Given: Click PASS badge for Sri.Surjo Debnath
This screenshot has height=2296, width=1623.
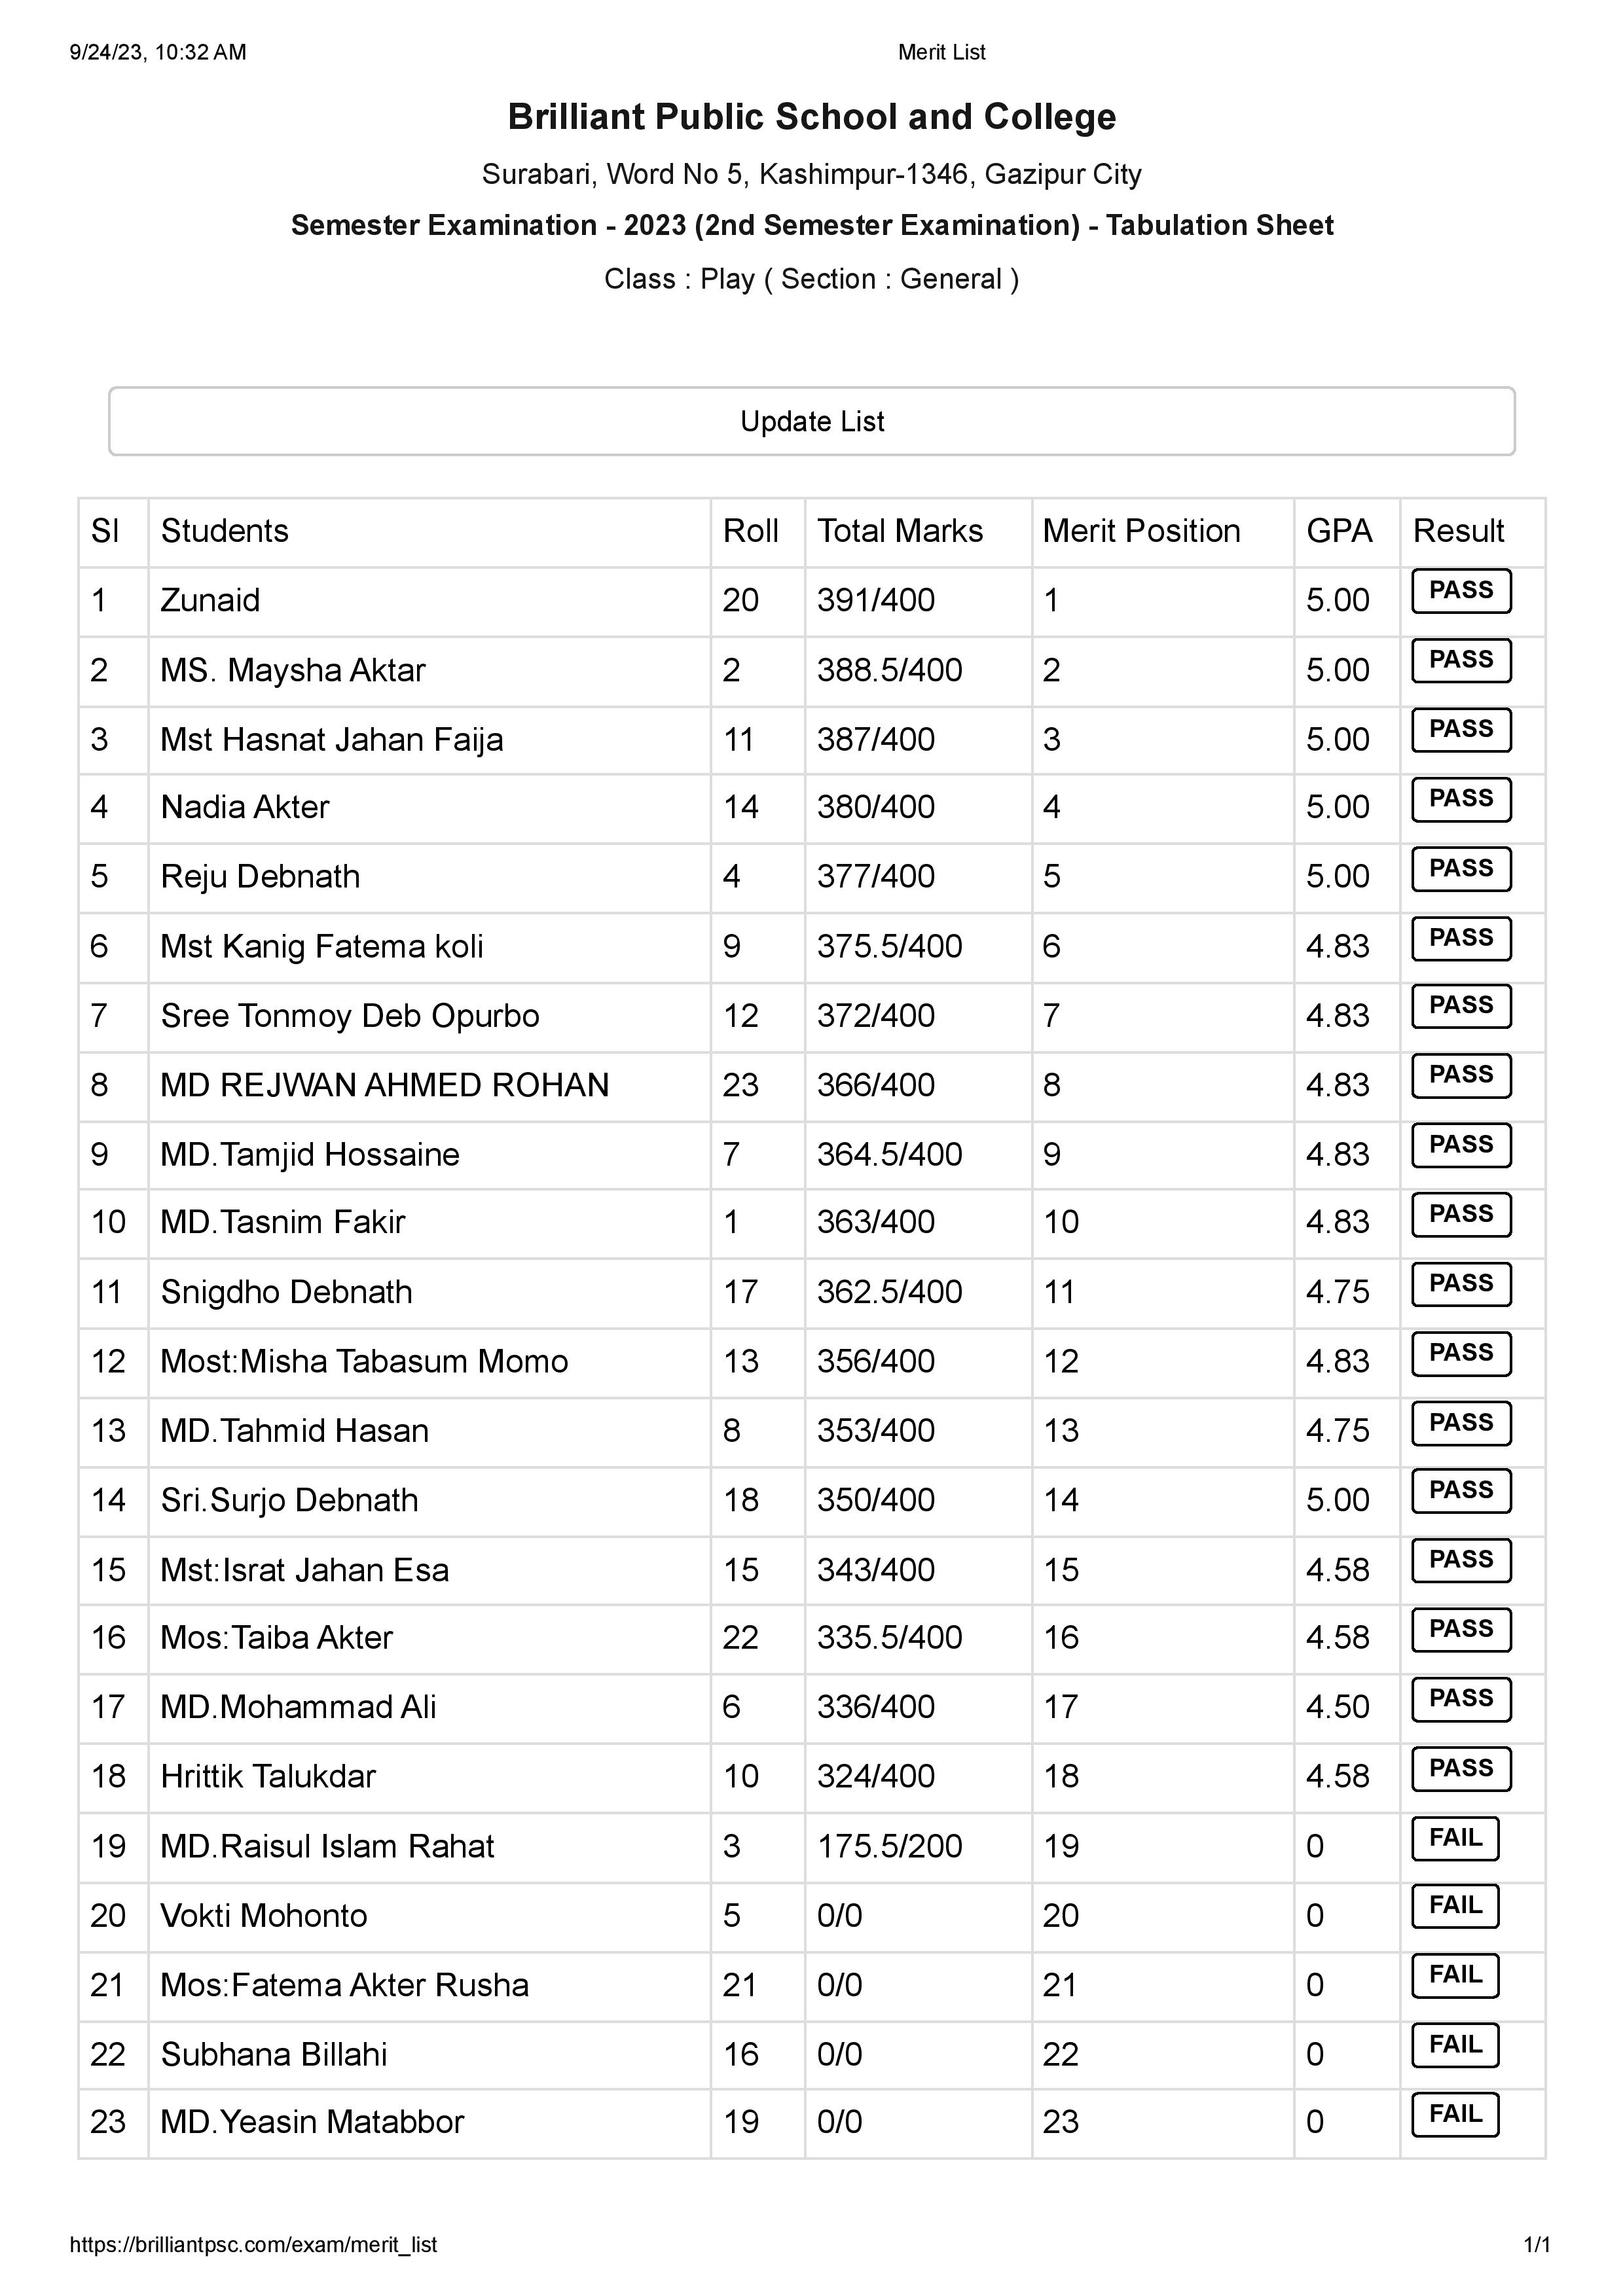Looking at the screenshot, I should 1460,1490.
